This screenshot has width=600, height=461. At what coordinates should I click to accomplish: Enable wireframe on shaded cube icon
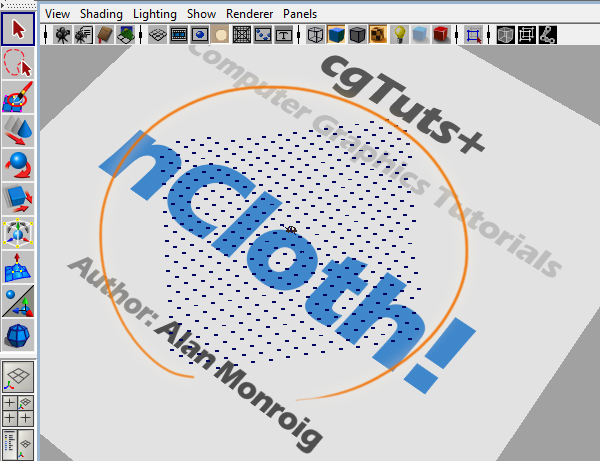point(357,35)
